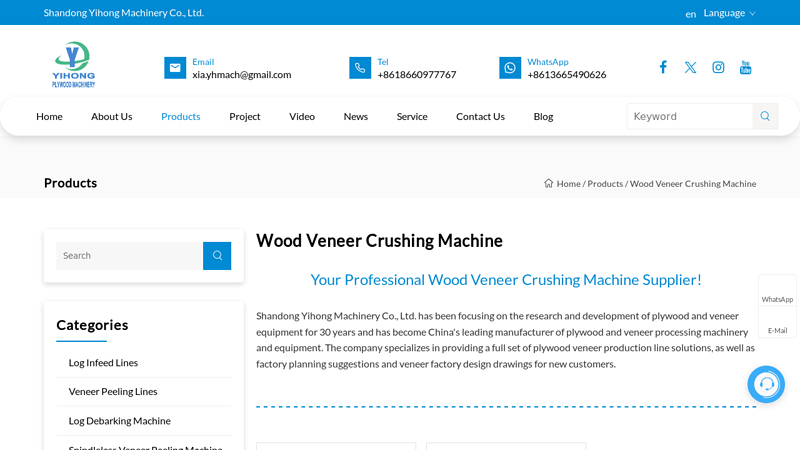Click the phone number +8618660977767
This screenshot has width=800, height=450.
pyautogui.click(x=417, y=74)
